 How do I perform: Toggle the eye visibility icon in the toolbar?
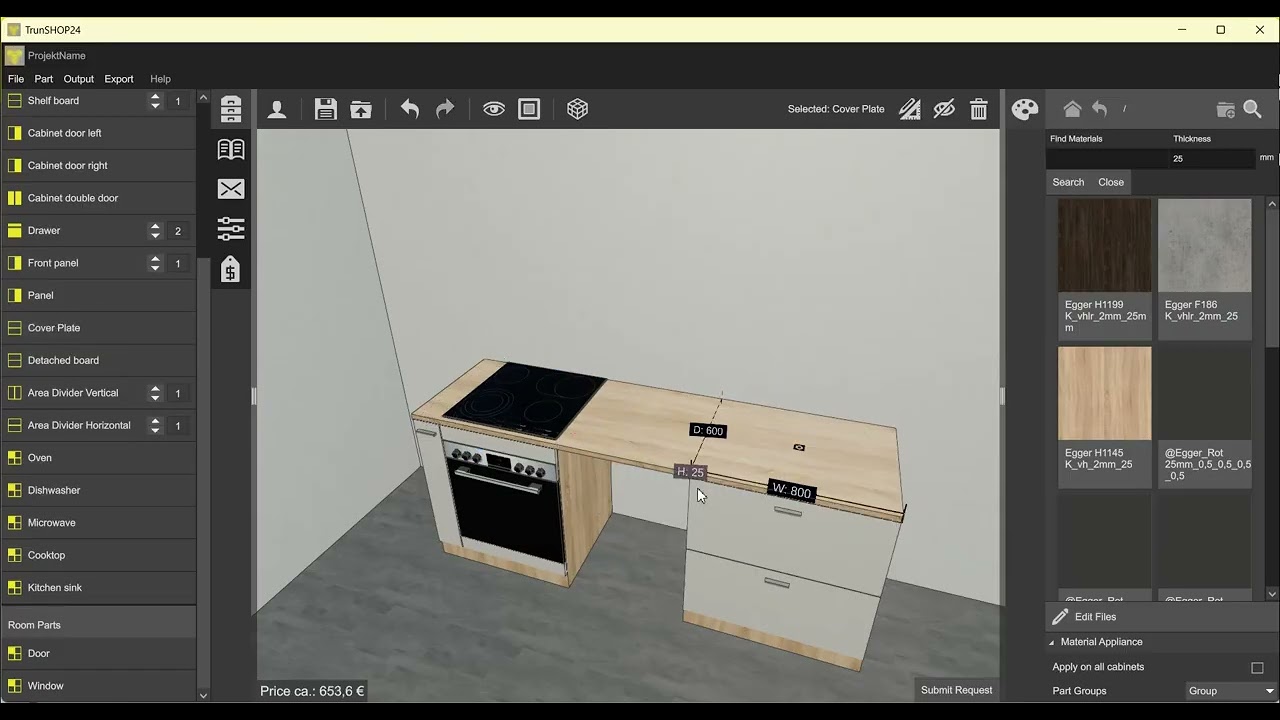(x=494, y=109)
